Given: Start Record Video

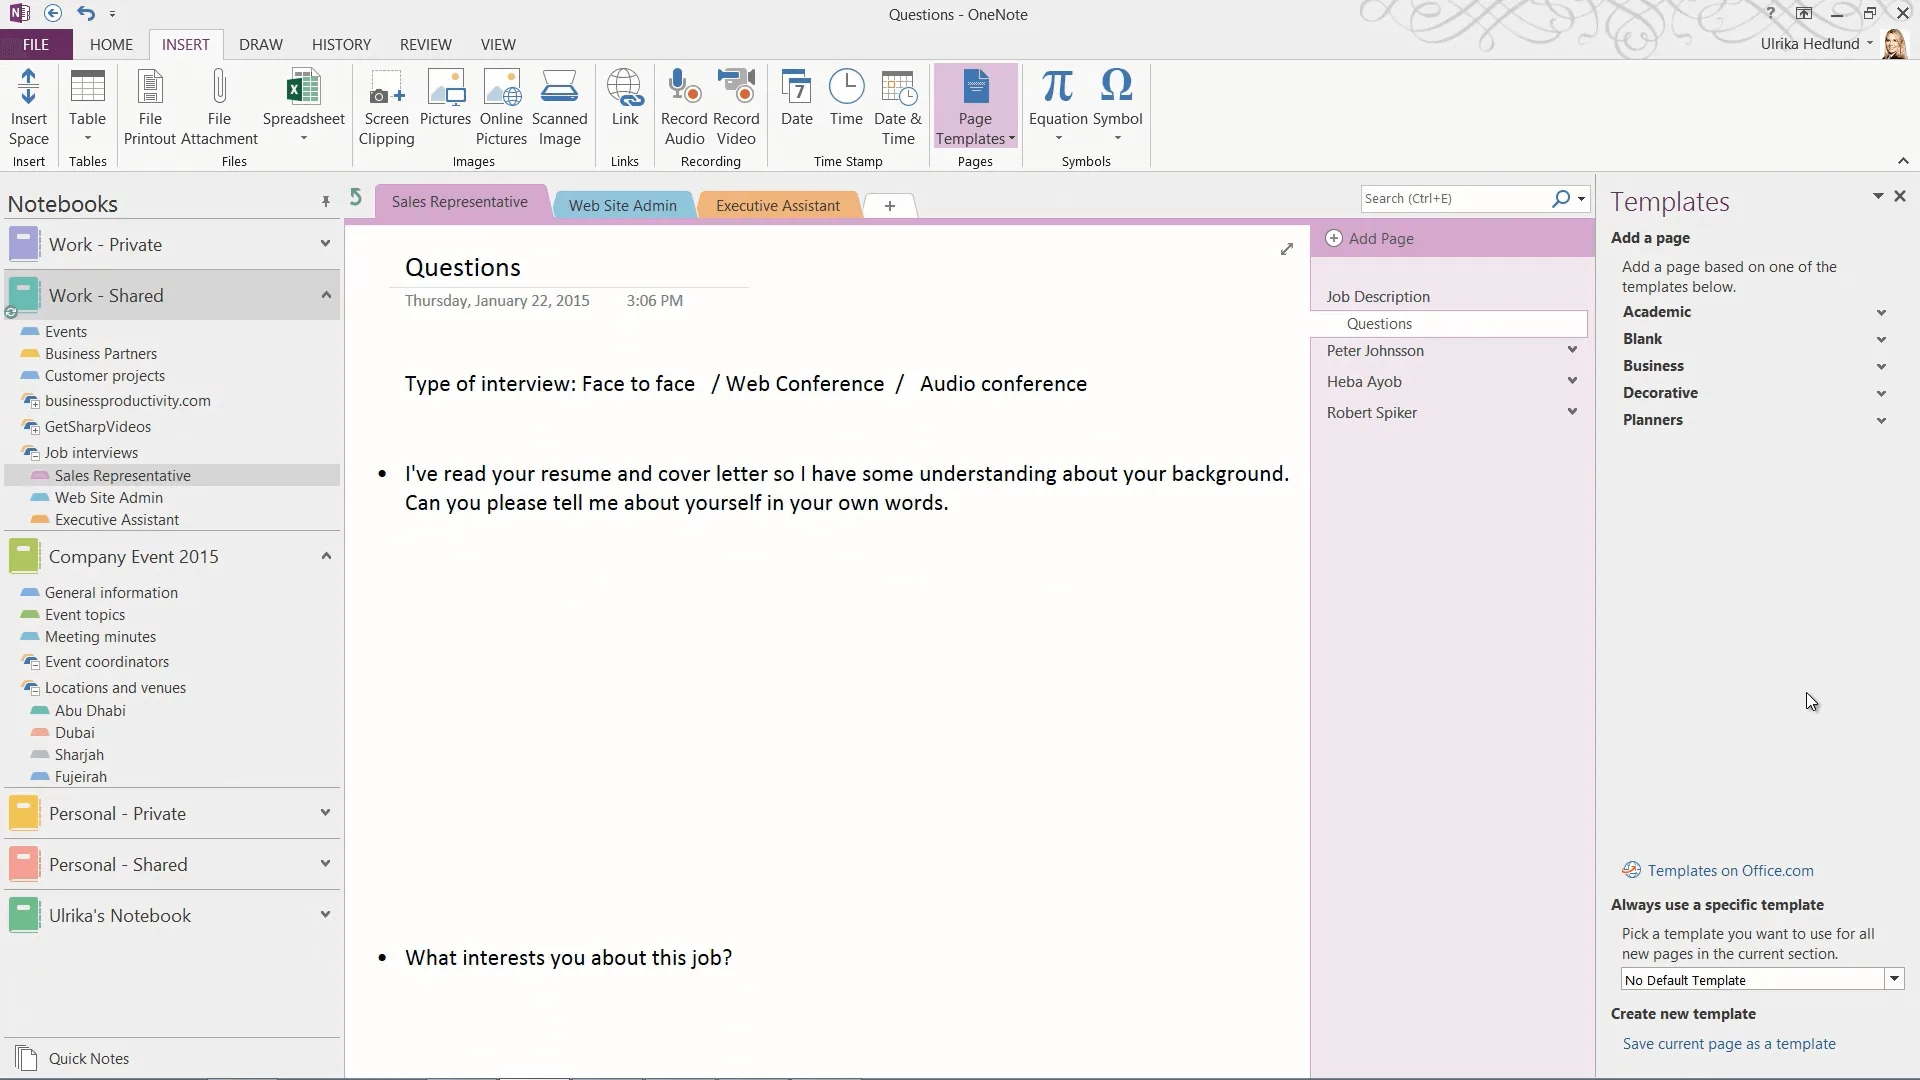Looking at the screenshot, I should point(736,107).
